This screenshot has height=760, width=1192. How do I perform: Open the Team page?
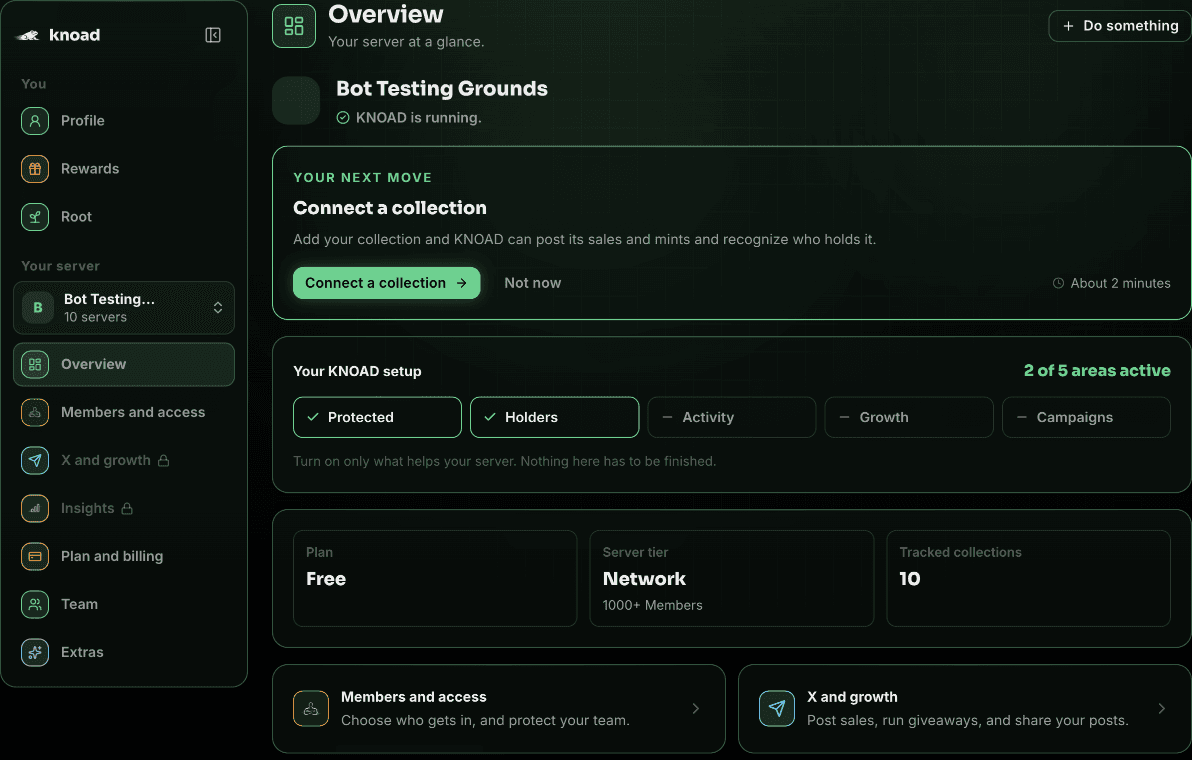pos(124,604)
